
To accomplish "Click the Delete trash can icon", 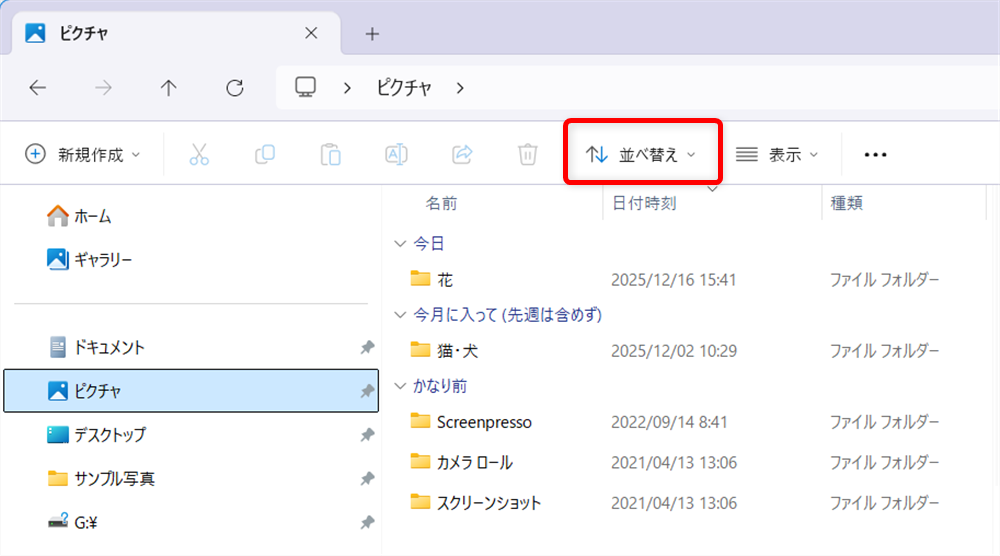I will coord(527,154).
